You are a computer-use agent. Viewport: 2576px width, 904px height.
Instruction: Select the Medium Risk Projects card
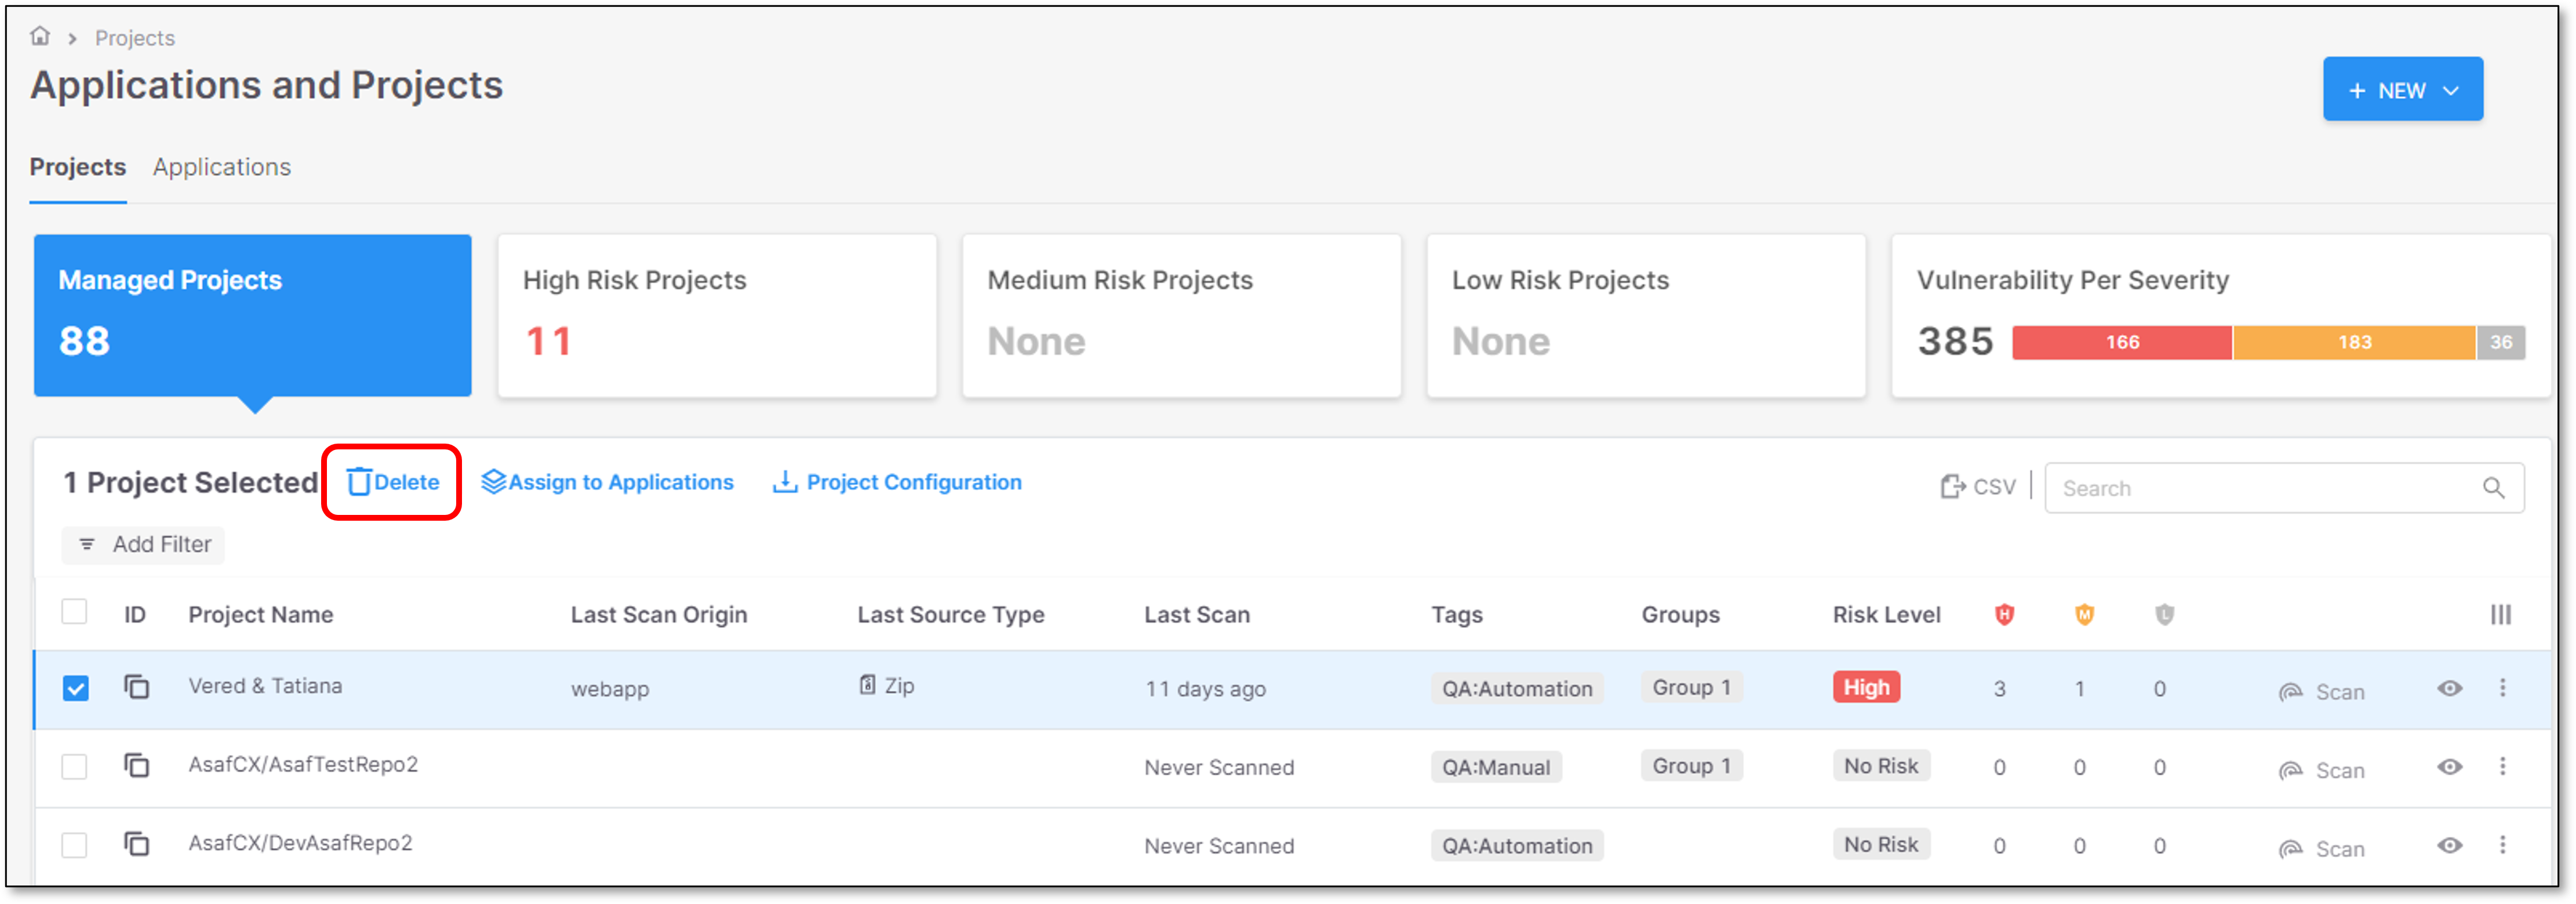click(1181, 316)
